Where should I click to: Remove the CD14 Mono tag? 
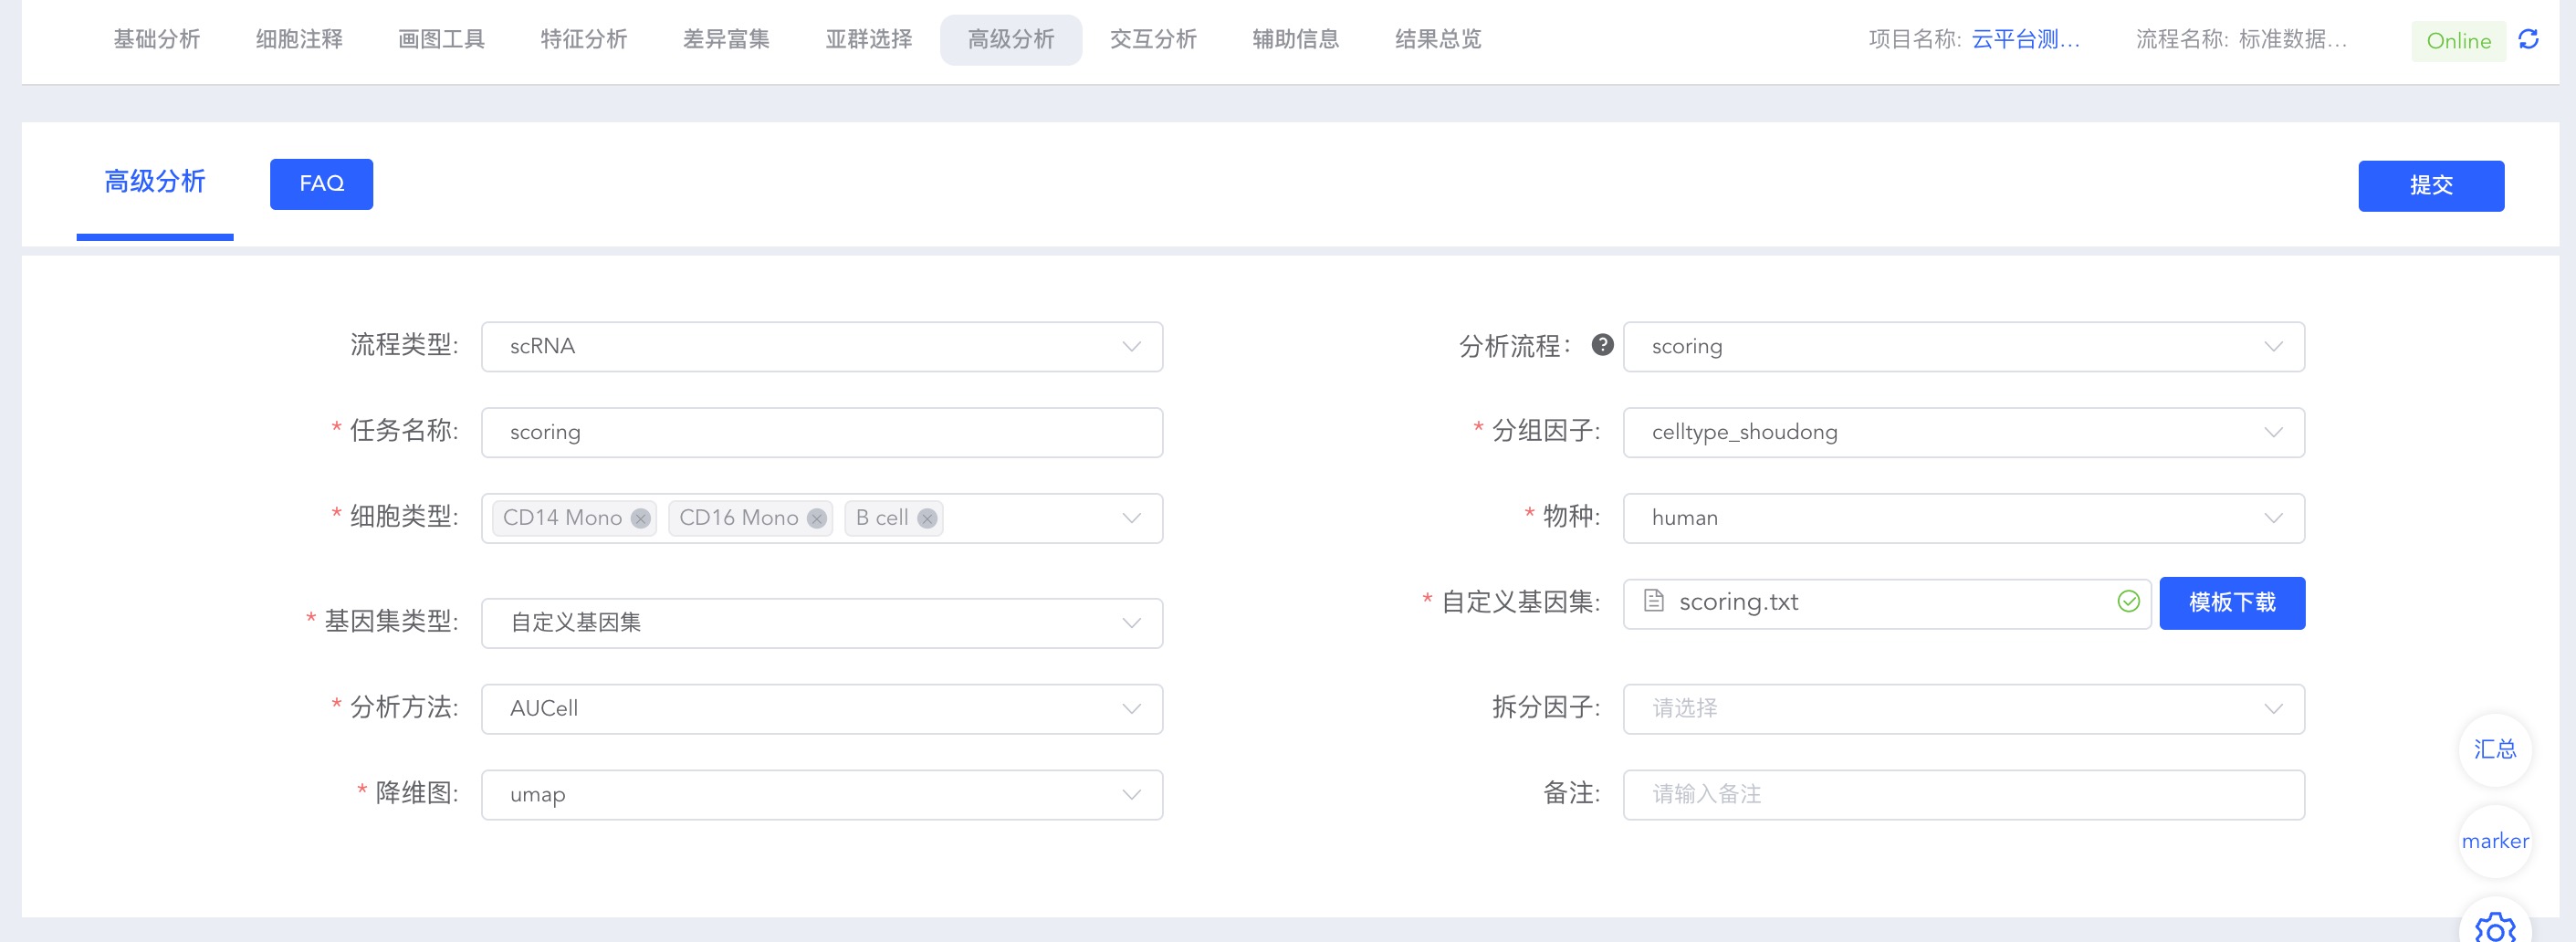click(x=641, y=518)
